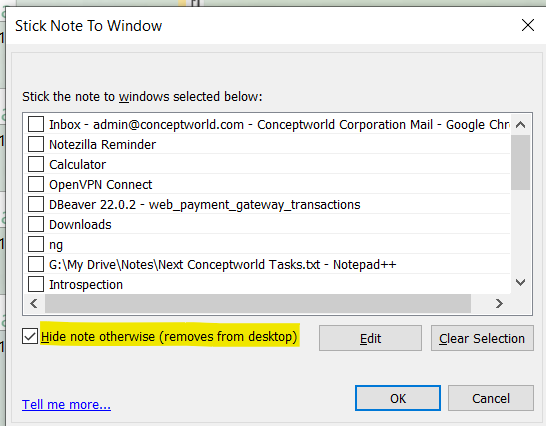Click the 'Notezilla Reminder' list entry text
The width and height of the screenshot is (546, 426).
(x=102, y=144)
